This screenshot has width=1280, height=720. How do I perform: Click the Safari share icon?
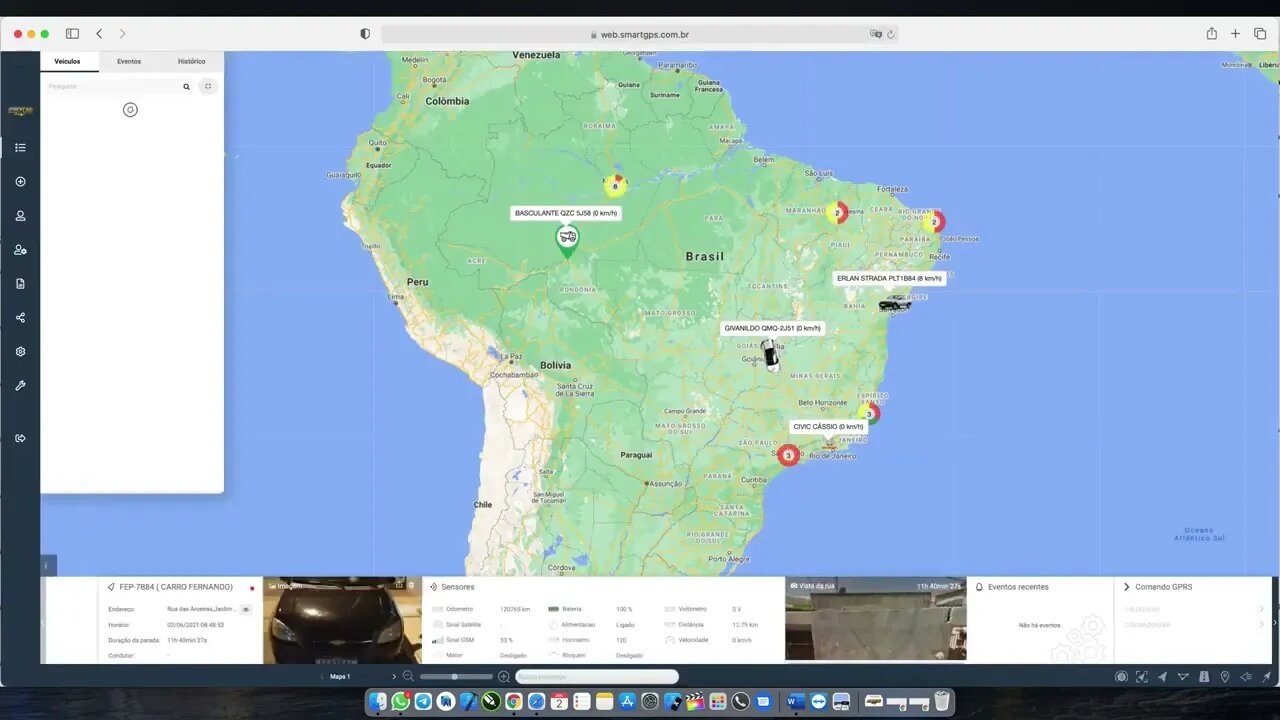coord(1211,34)
